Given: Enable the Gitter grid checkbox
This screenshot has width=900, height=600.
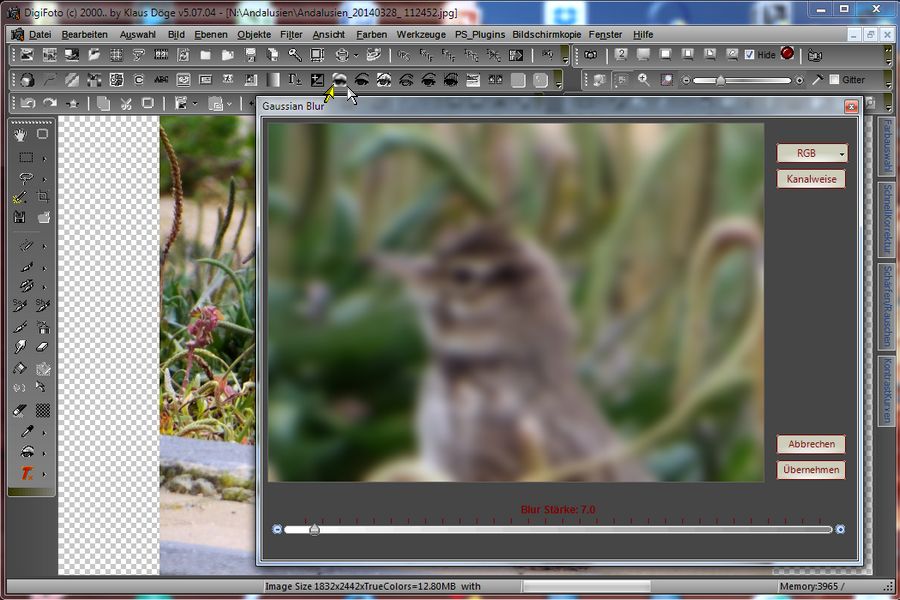Looking at the screenshot, I should tap(835, 80).
